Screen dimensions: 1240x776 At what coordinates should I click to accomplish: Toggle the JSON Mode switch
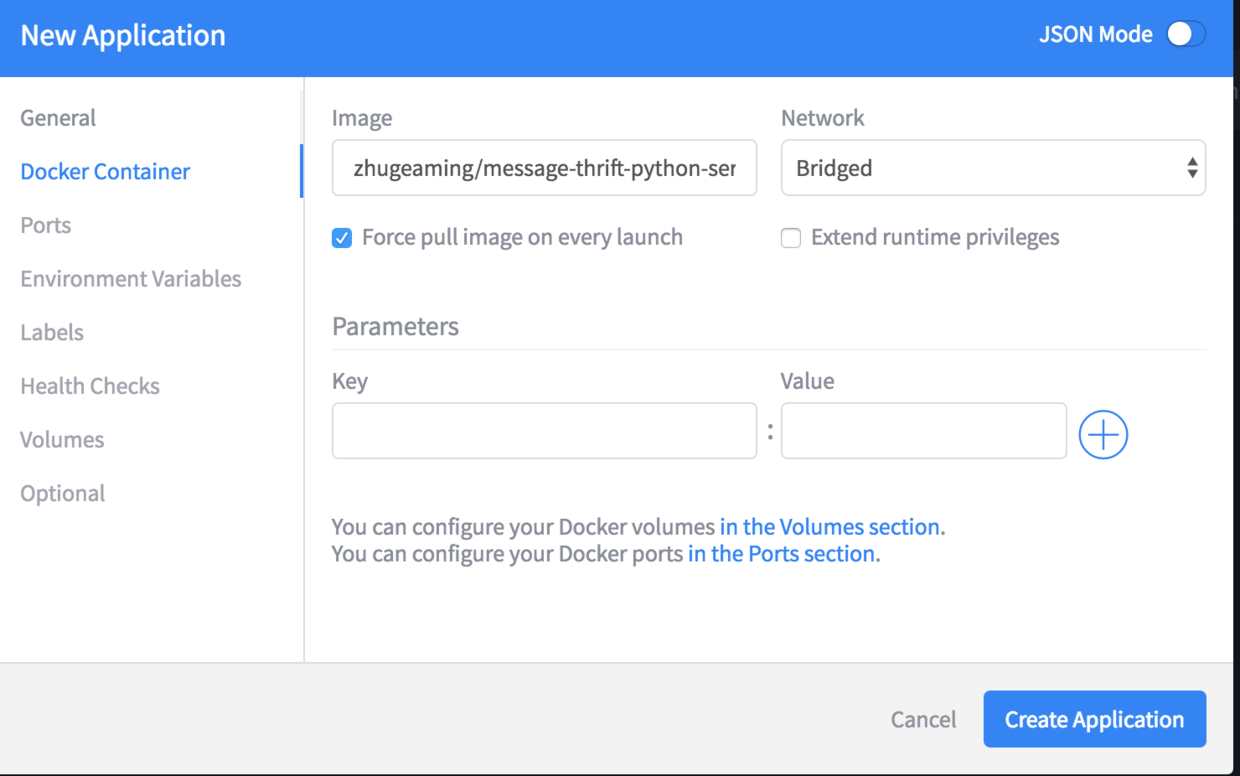click(1186, 34)
